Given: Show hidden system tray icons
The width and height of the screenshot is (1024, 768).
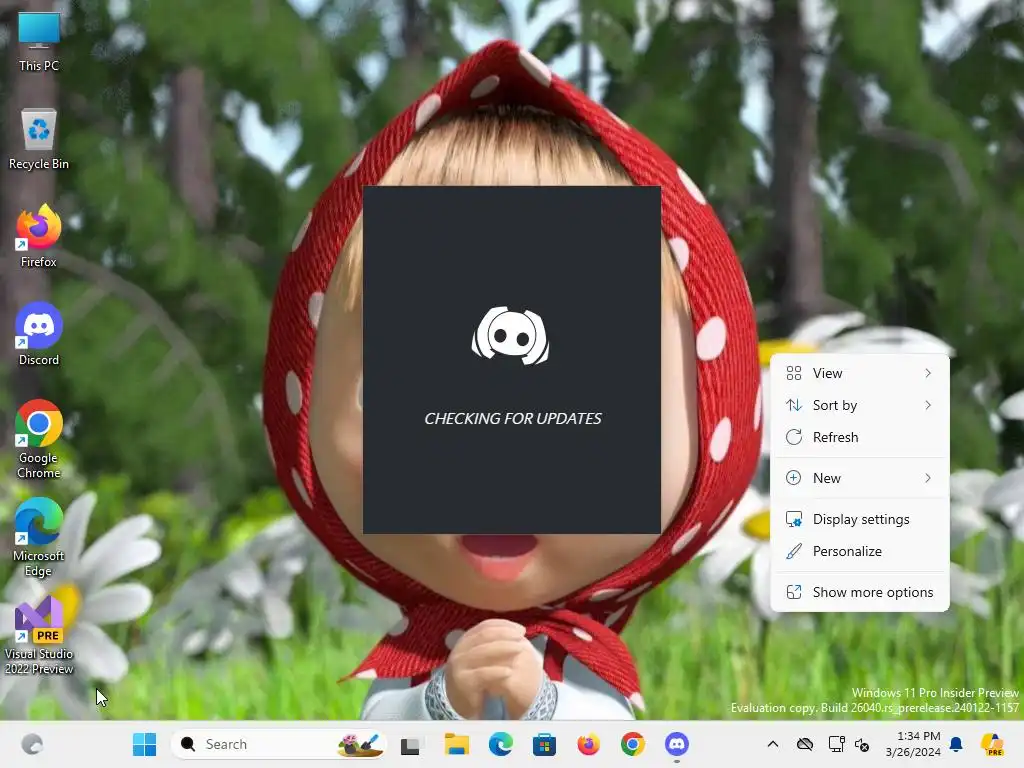Looking at the screenshot, I should click(773, 744).
